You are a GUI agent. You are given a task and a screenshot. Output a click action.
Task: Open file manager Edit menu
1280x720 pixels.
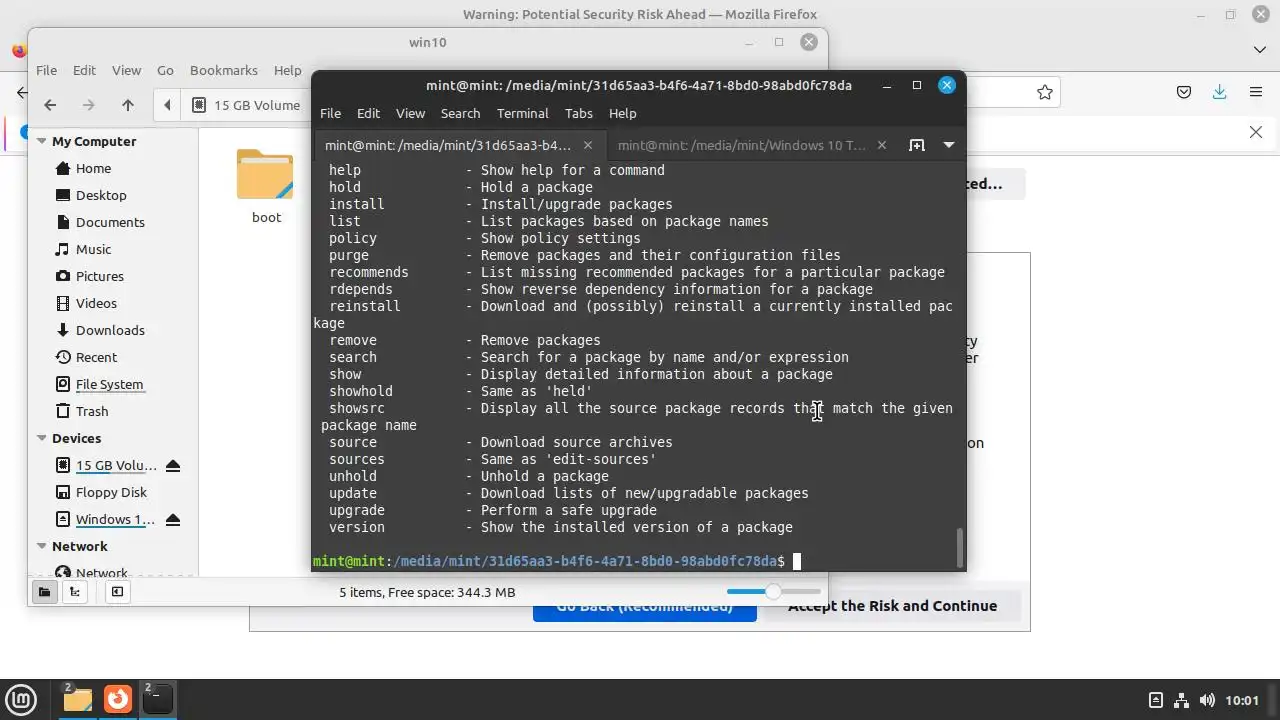click(x=84, y=70)
